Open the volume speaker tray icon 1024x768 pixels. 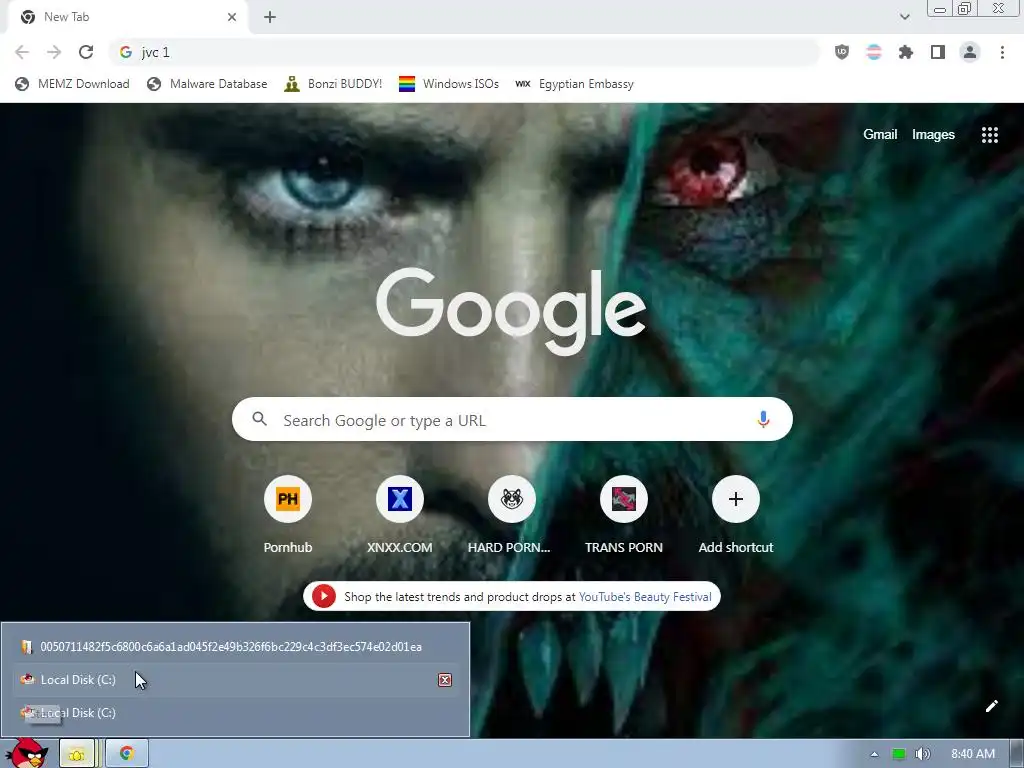pos(923,754)
